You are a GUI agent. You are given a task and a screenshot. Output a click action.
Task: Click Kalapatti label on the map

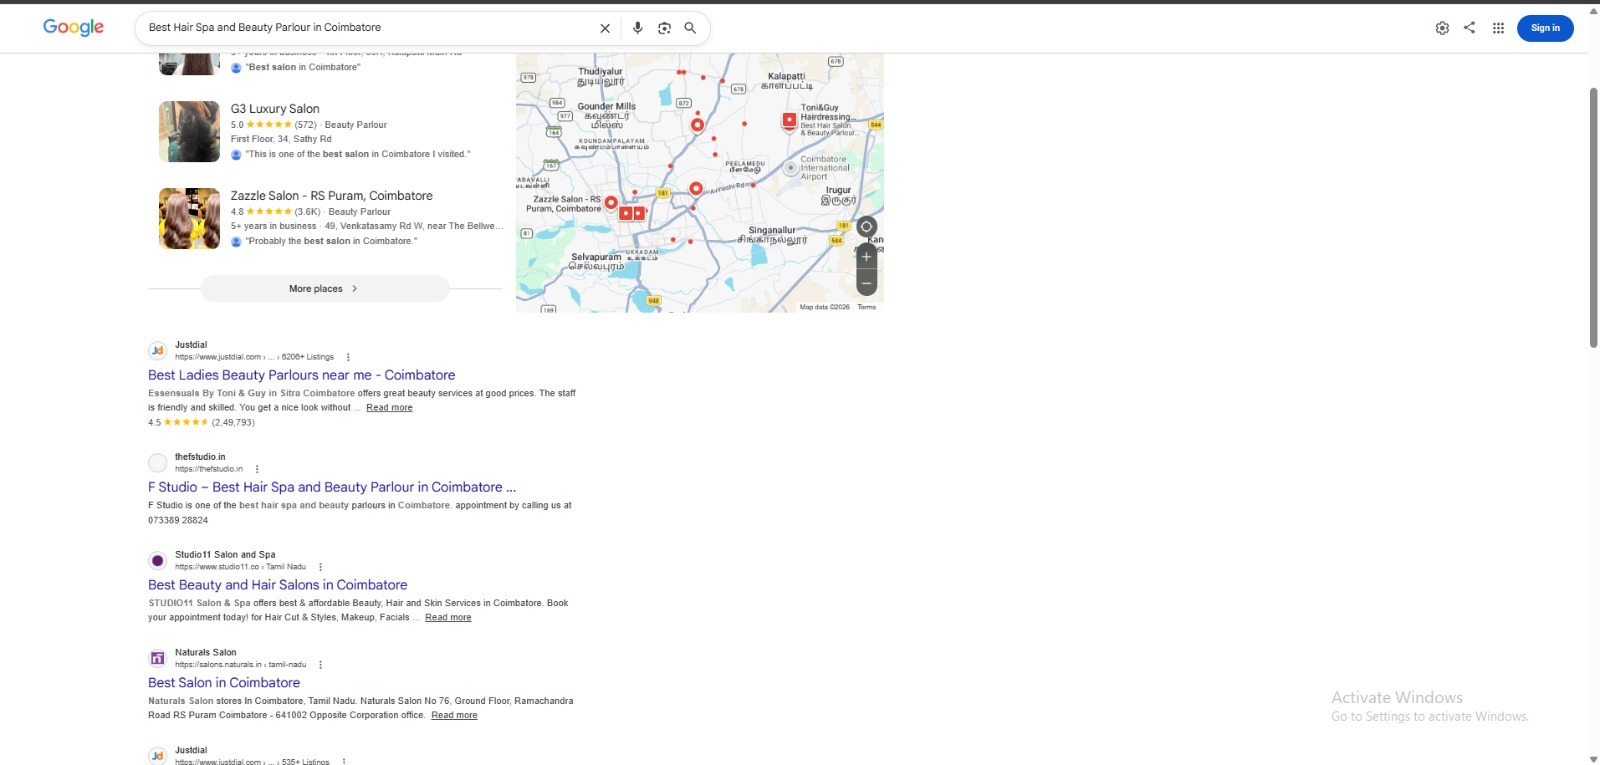pyautogui.click(x=787, y=81)
